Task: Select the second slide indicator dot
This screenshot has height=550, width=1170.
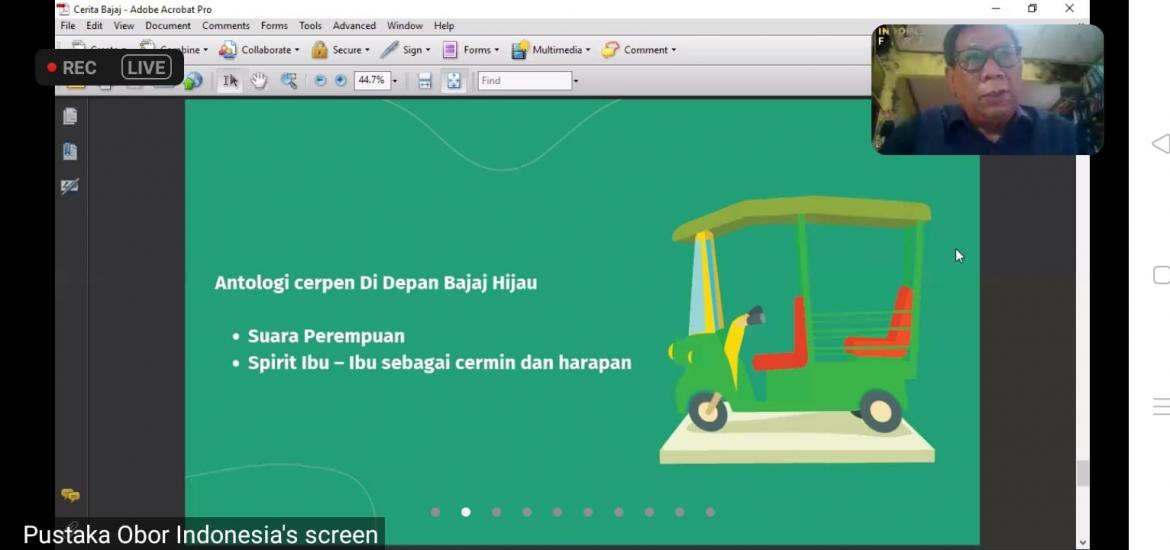Action: pyautogui.click(x=466, y=512)
